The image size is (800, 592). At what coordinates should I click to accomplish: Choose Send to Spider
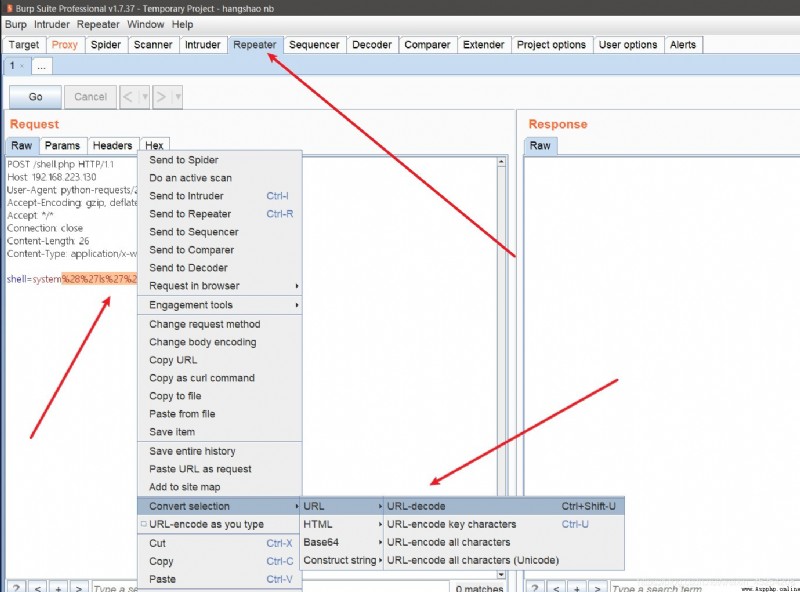click(x=219, y=160)
